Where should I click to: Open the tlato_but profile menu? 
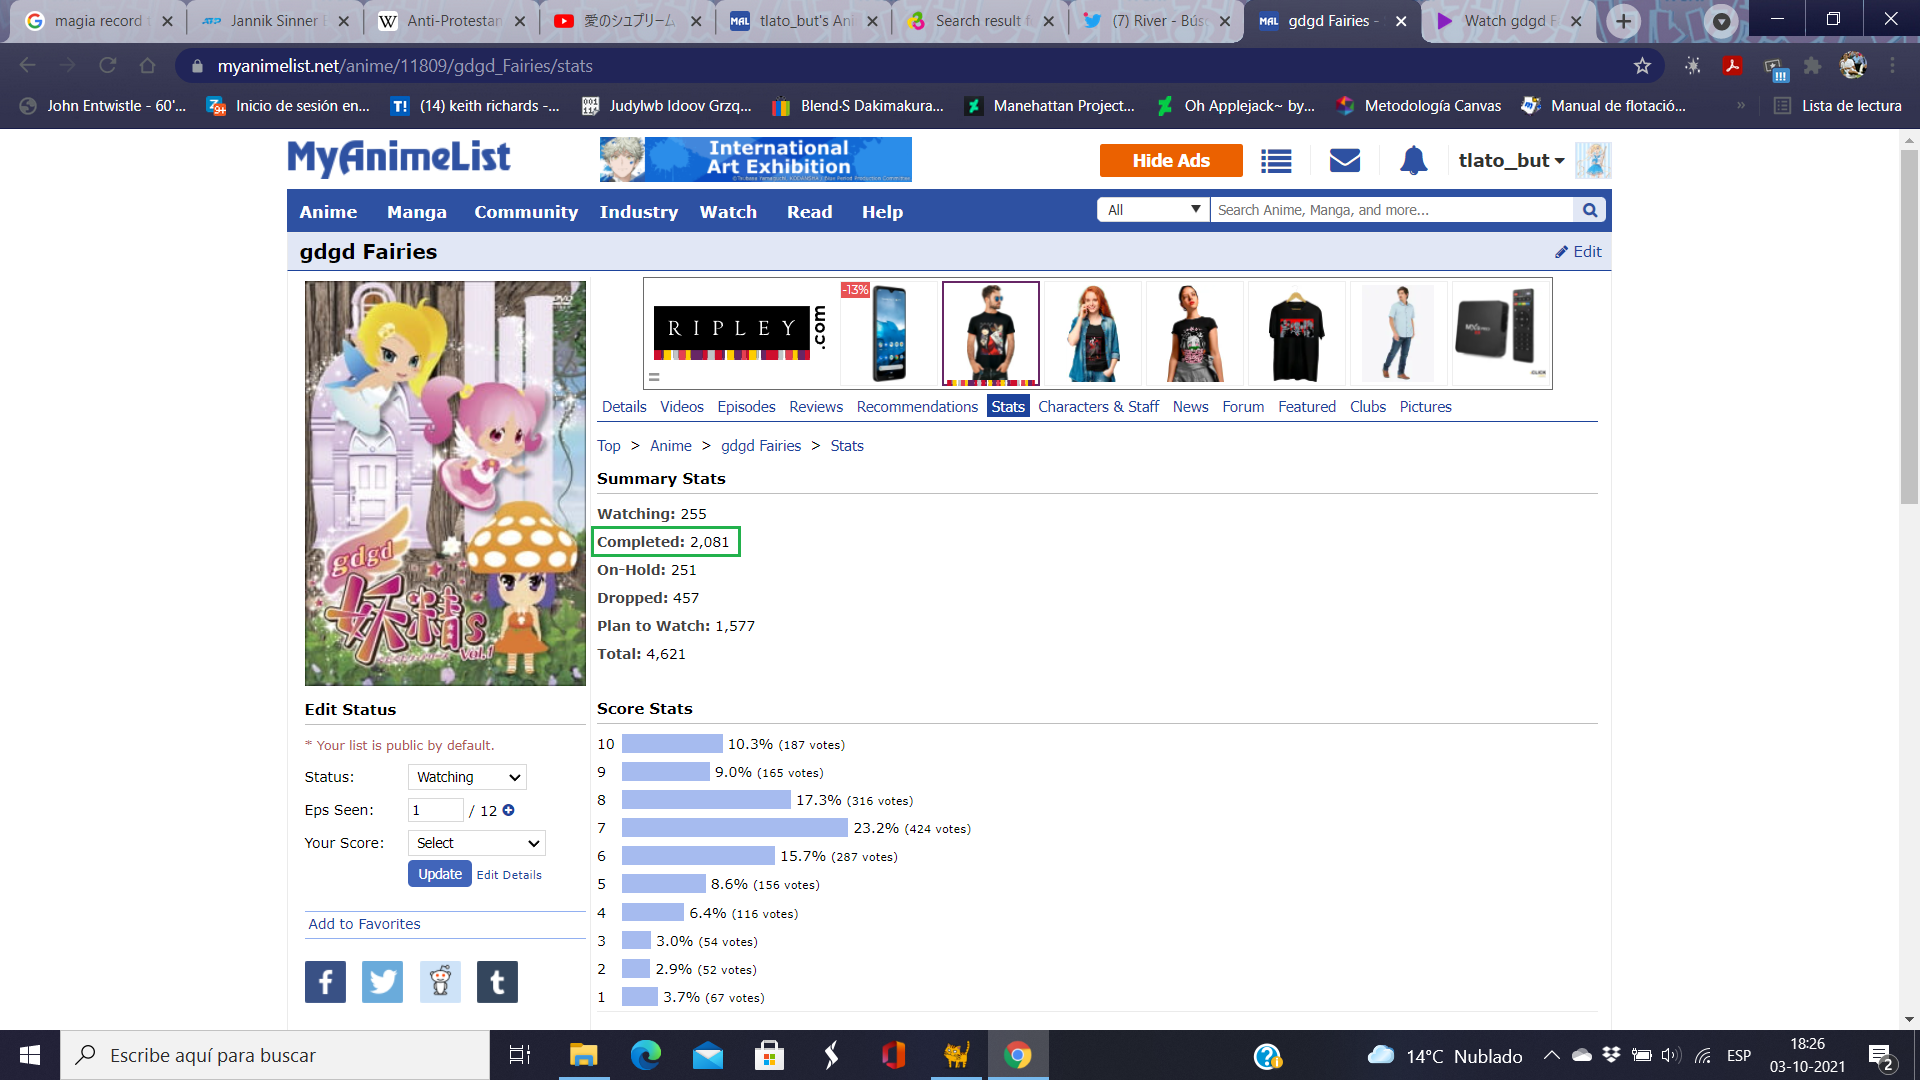click(1511, 161)
